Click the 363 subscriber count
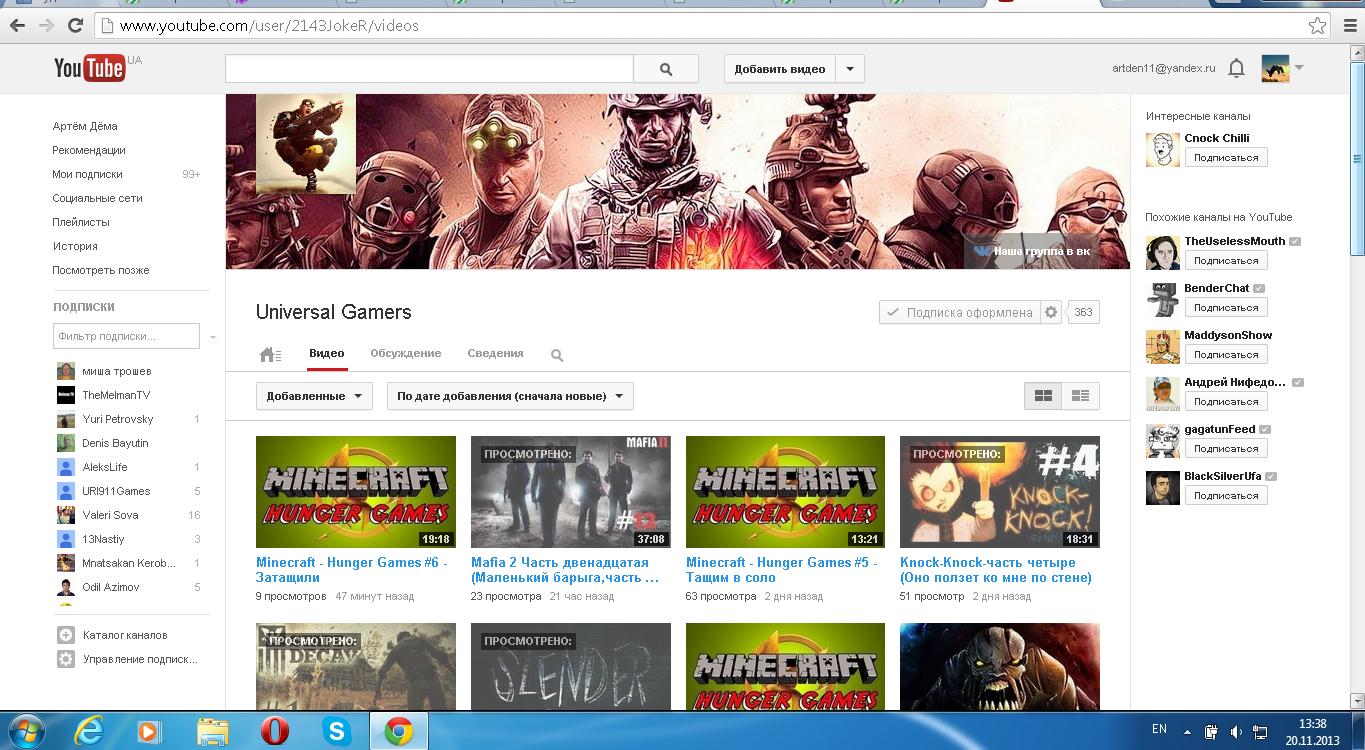Screen dimensions: 1365x750 (1083, 312)
